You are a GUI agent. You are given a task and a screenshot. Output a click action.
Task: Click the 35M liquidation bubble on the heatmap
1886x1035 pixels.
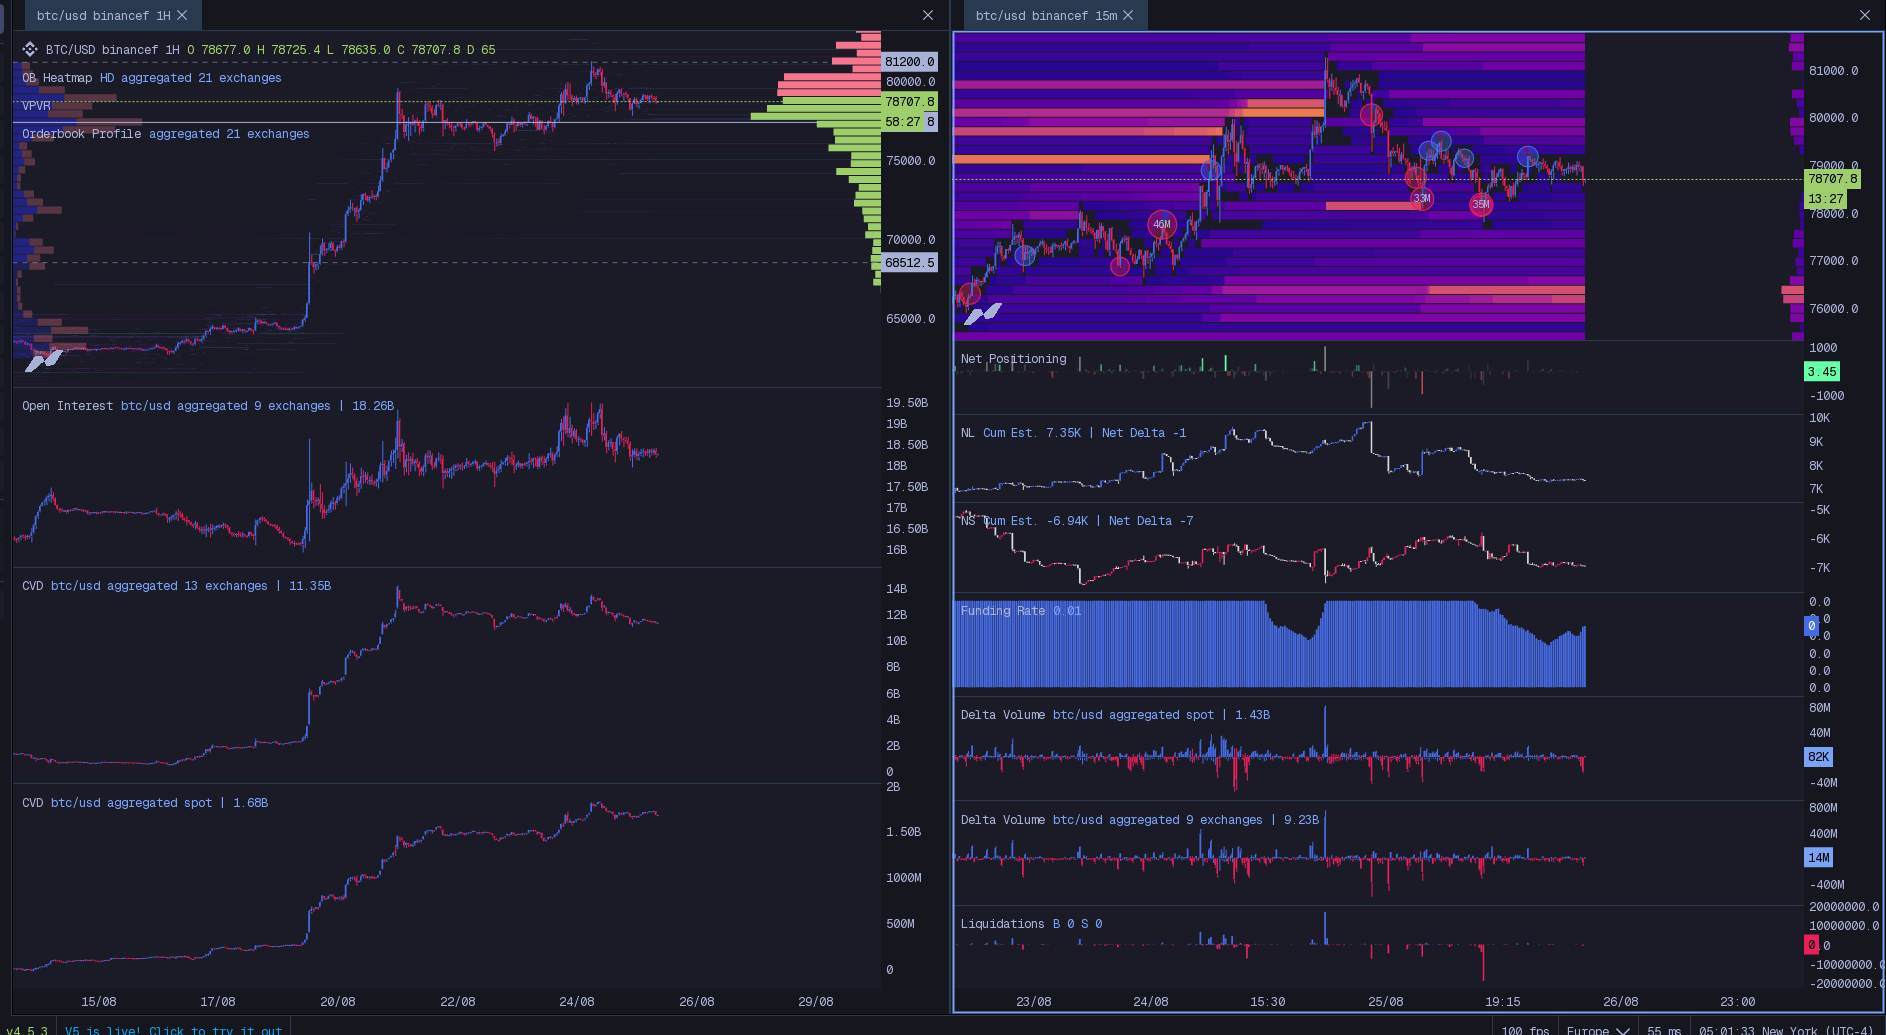(x=1481, y=204)
